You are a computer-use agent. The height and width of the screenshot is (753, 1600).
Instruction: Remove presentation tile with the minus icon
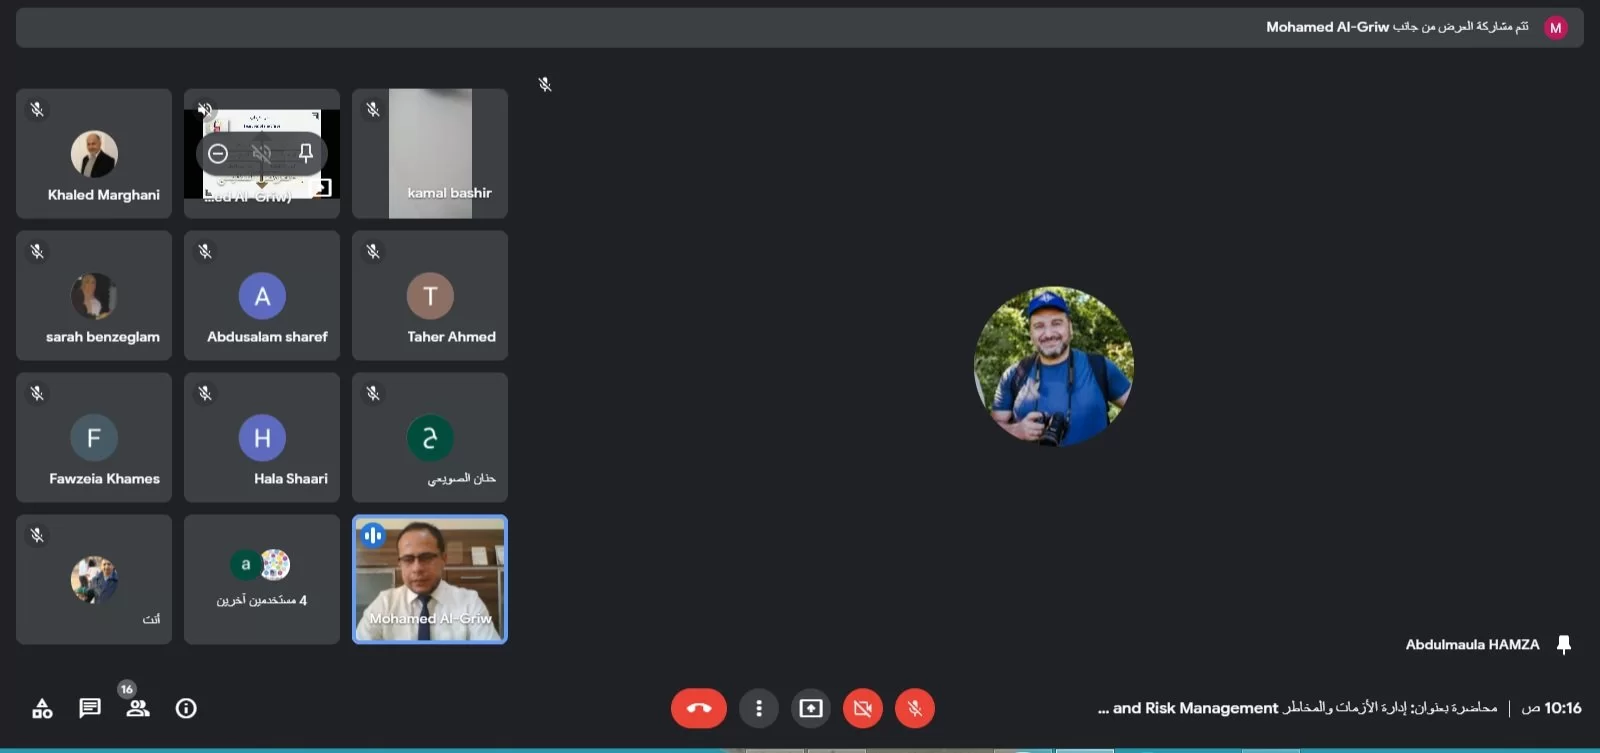tap(218, 153)
